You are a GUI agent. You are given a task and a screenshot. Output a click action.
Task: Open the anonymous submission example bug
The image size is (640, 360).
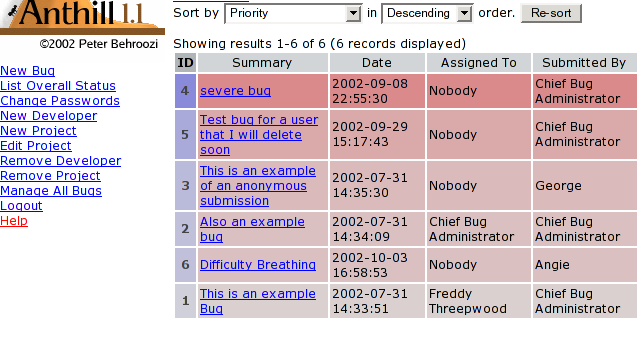point(258,186)
